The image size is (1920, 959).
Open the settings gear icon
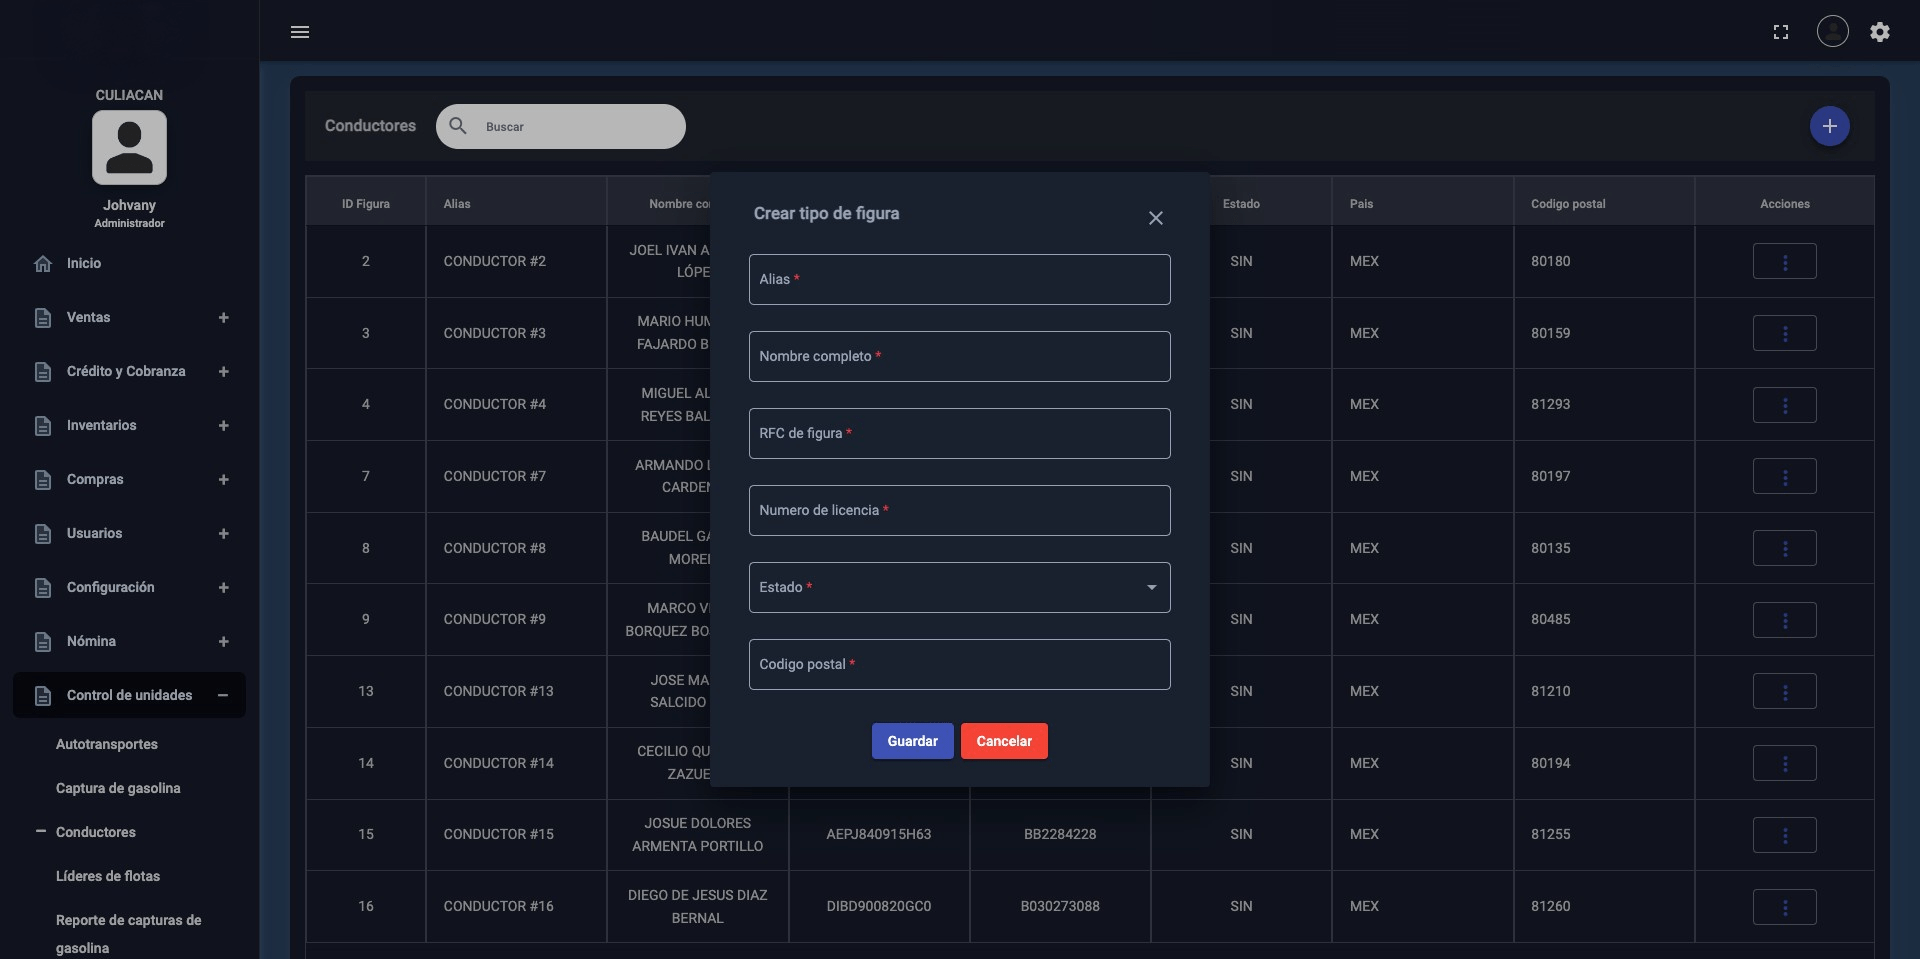point(1879,32)
